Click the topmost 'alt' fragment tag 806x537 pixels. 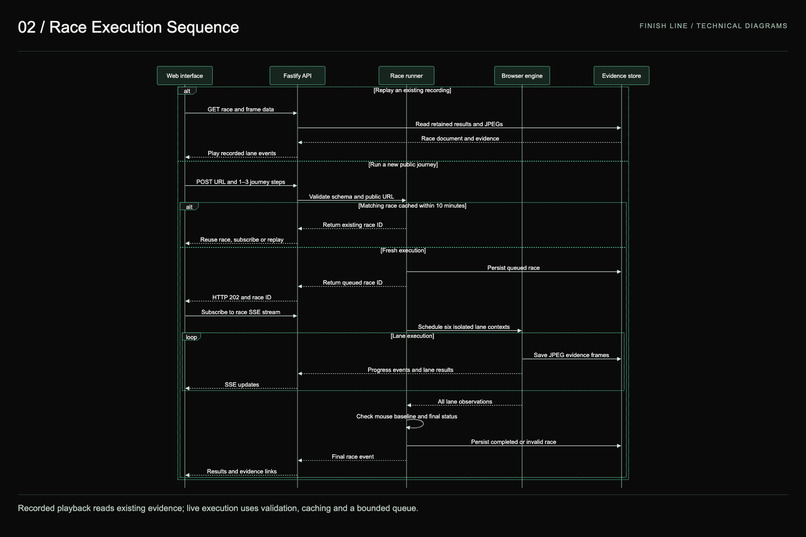coord(187,91)
